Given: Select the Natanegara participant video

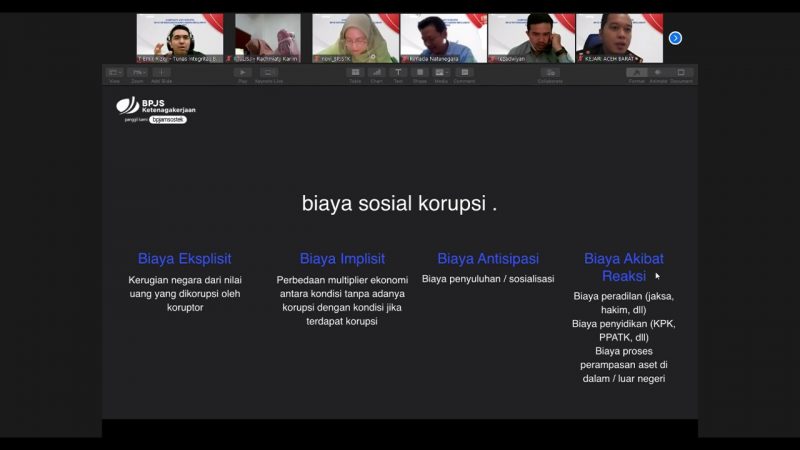Looking at the screenshot, I should click(x=443, y=38).
